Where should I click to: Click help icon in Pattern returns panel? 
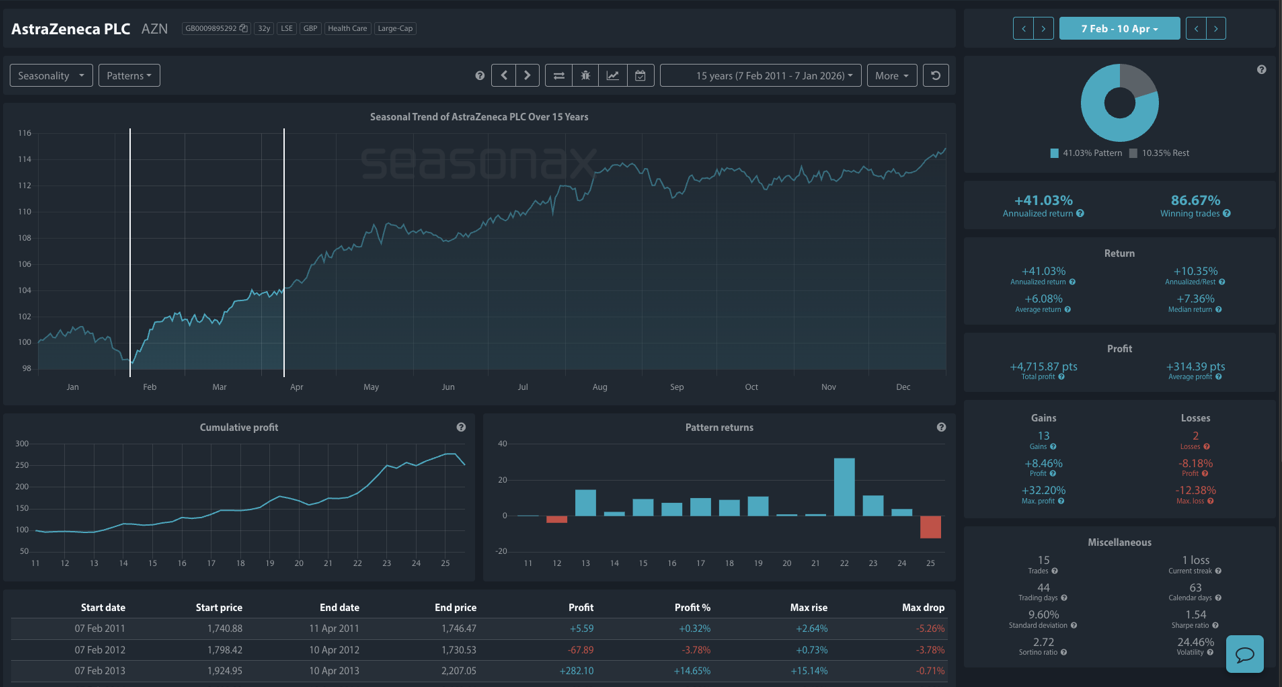point(941,428)
